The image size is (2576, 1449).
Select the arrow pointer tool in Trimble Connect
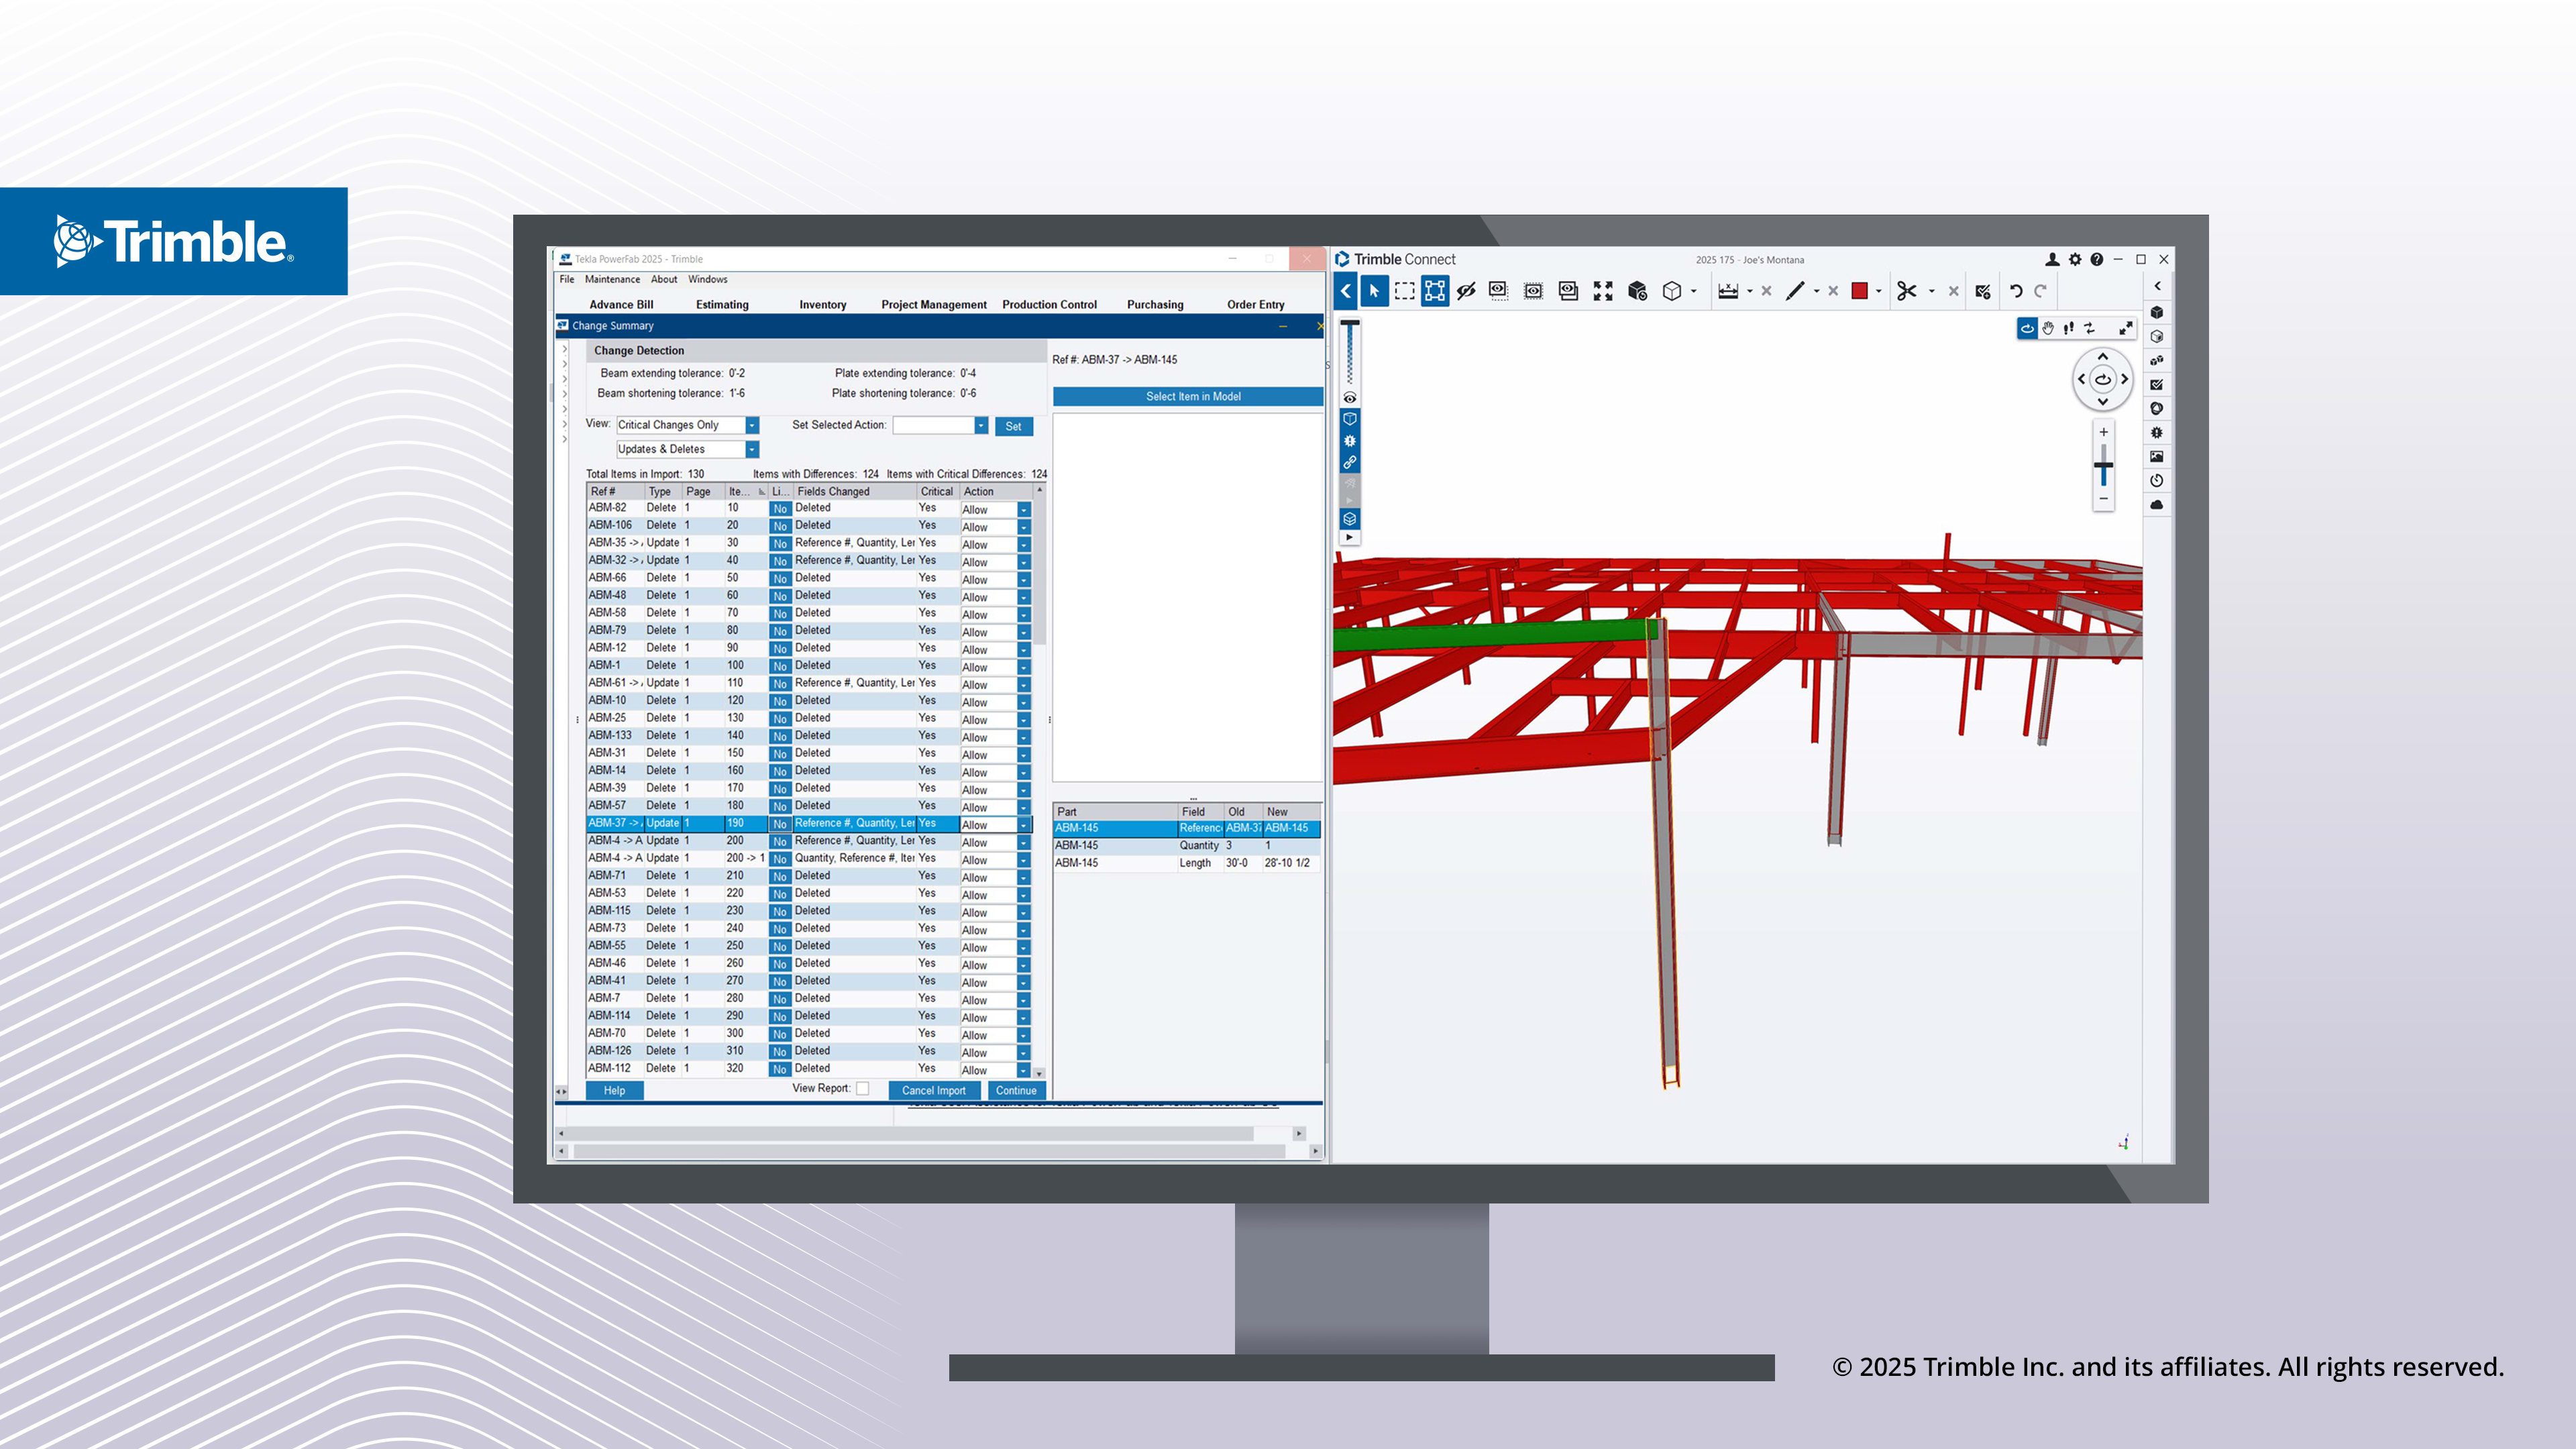point(1374,291)
